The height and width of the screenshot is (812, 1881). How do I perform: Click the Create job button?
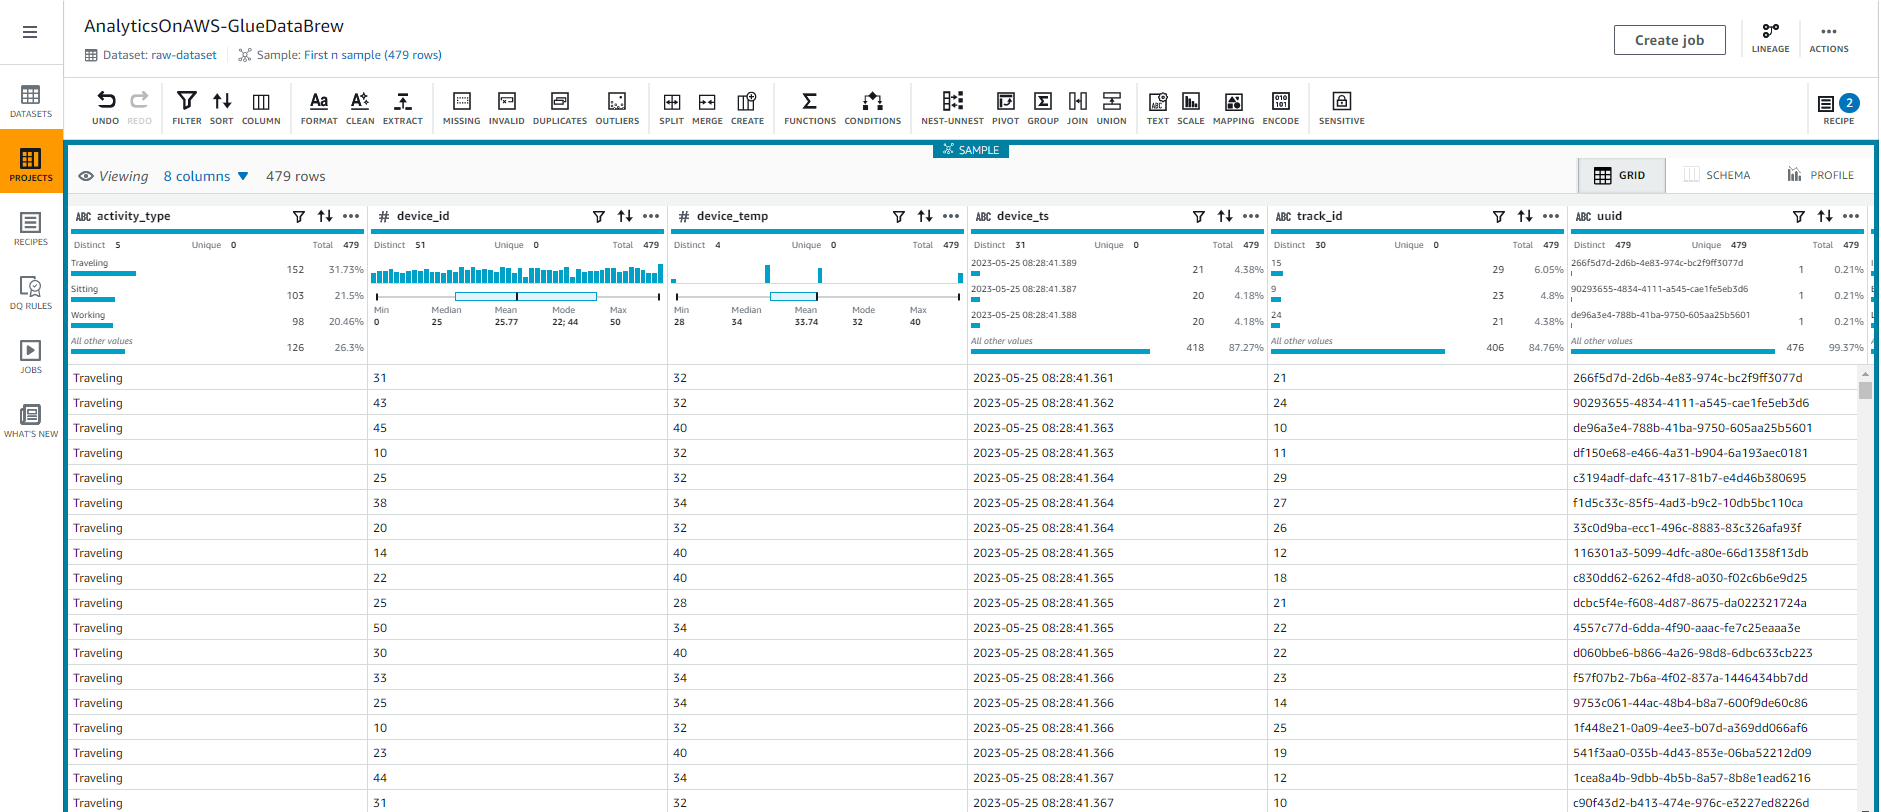(1670, 40)
